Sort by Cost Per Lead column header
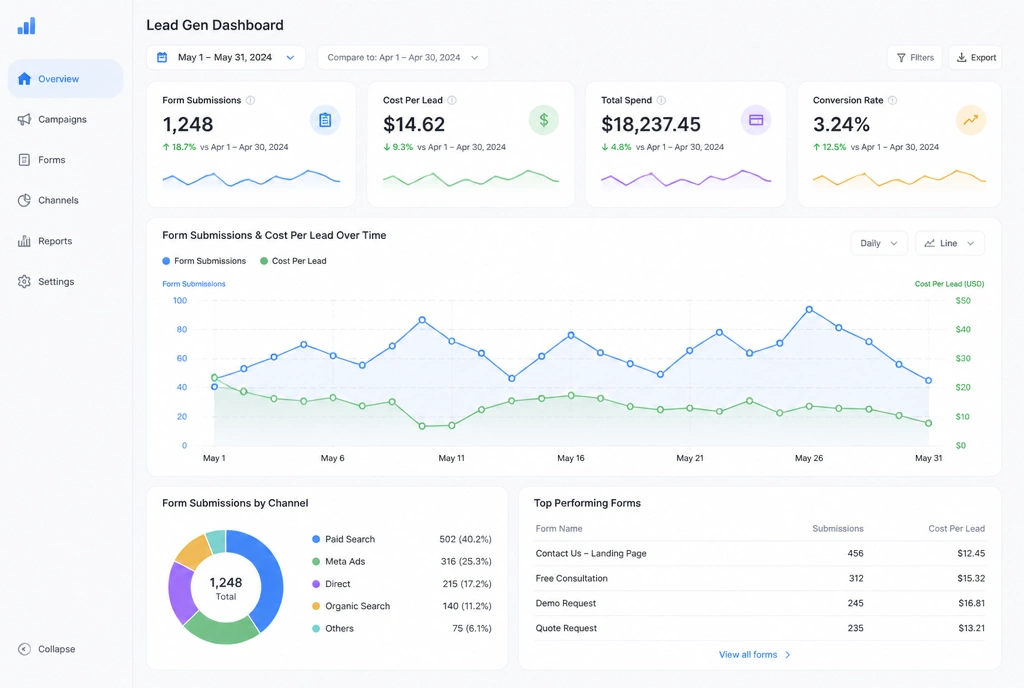The height and width of the screenshot is (688, 1024). (x=956, y=529)
